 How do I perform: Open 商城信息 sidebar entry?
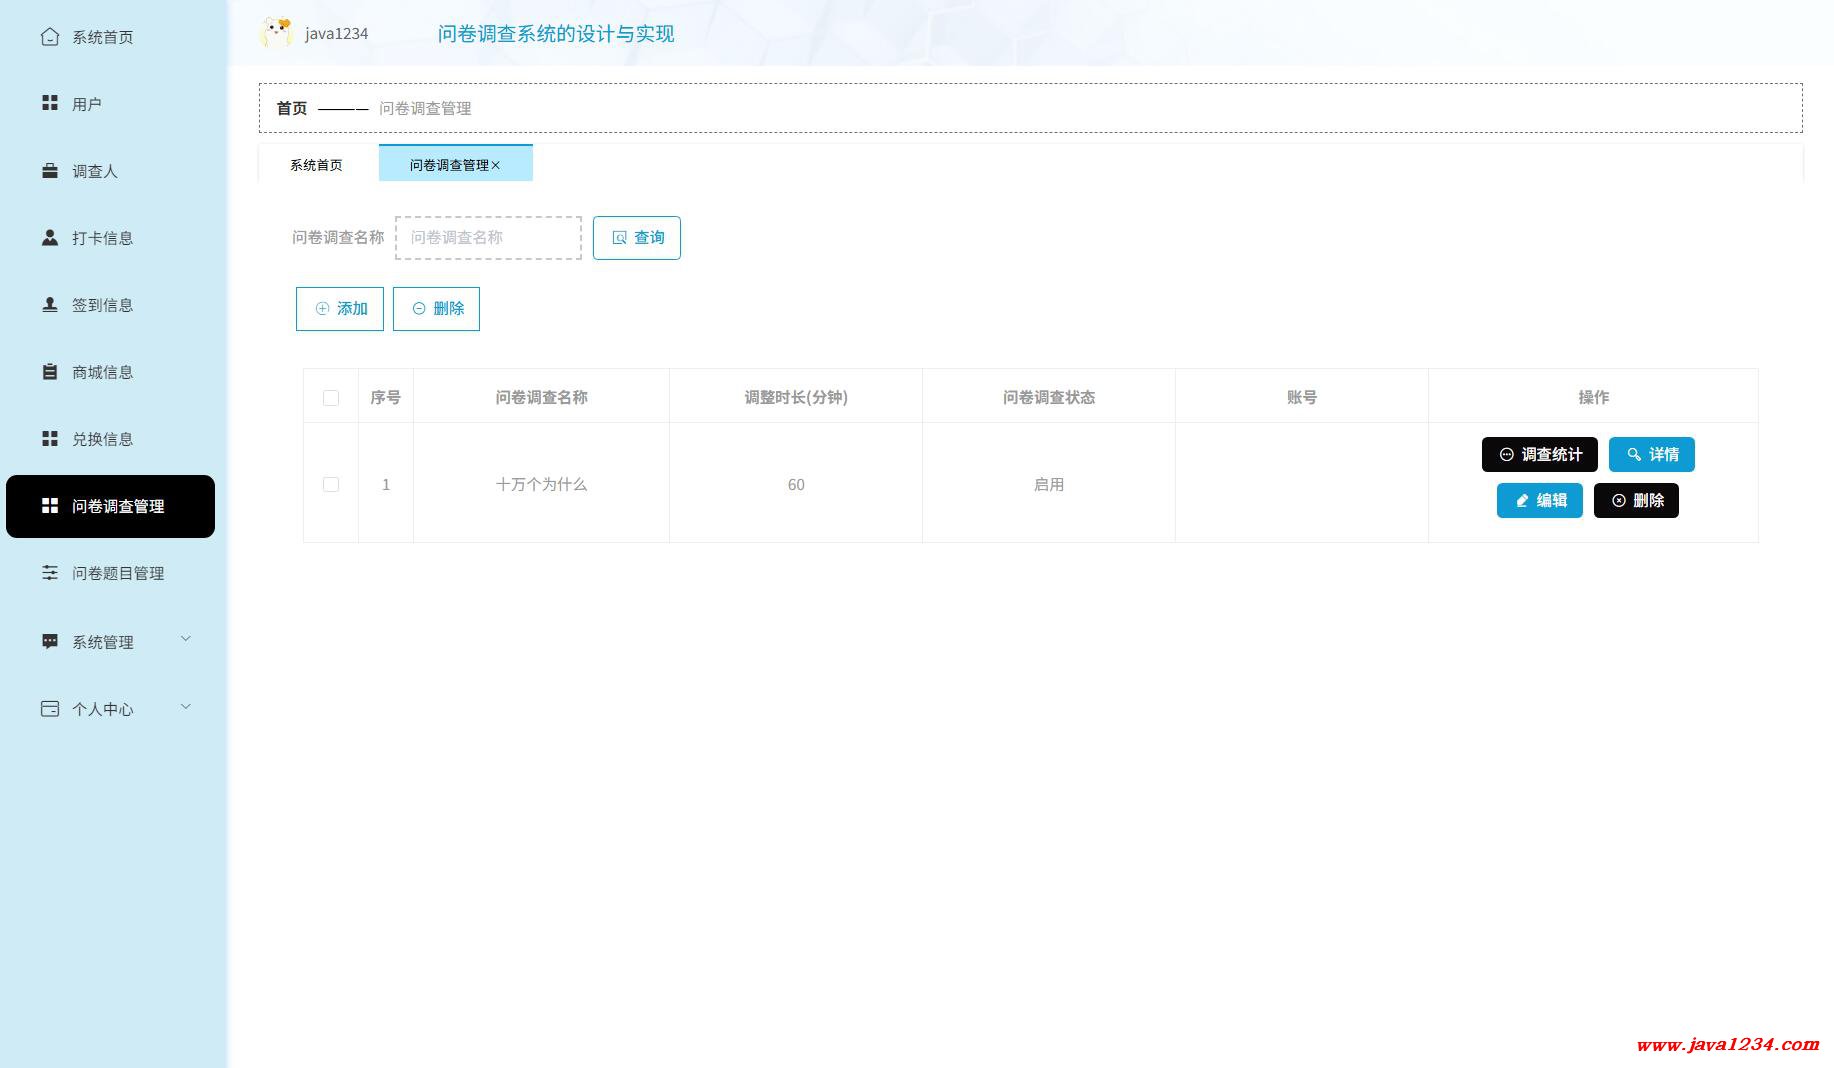click(110, 372)
